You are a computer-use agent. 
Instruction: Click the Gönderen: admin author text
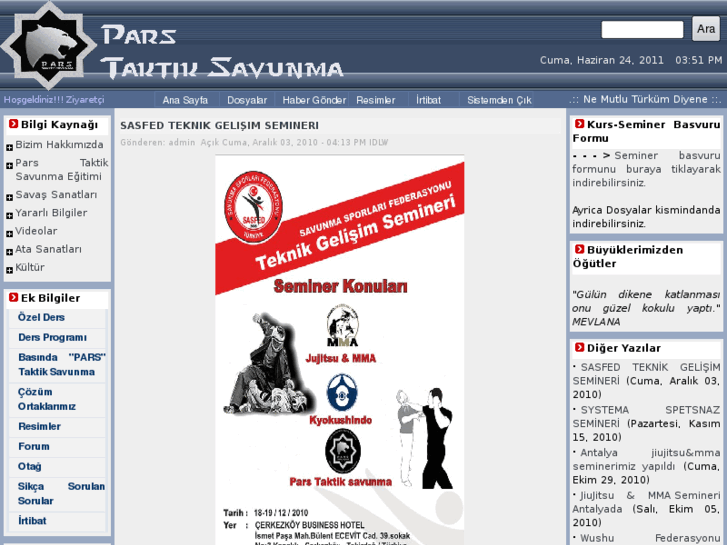158,142
